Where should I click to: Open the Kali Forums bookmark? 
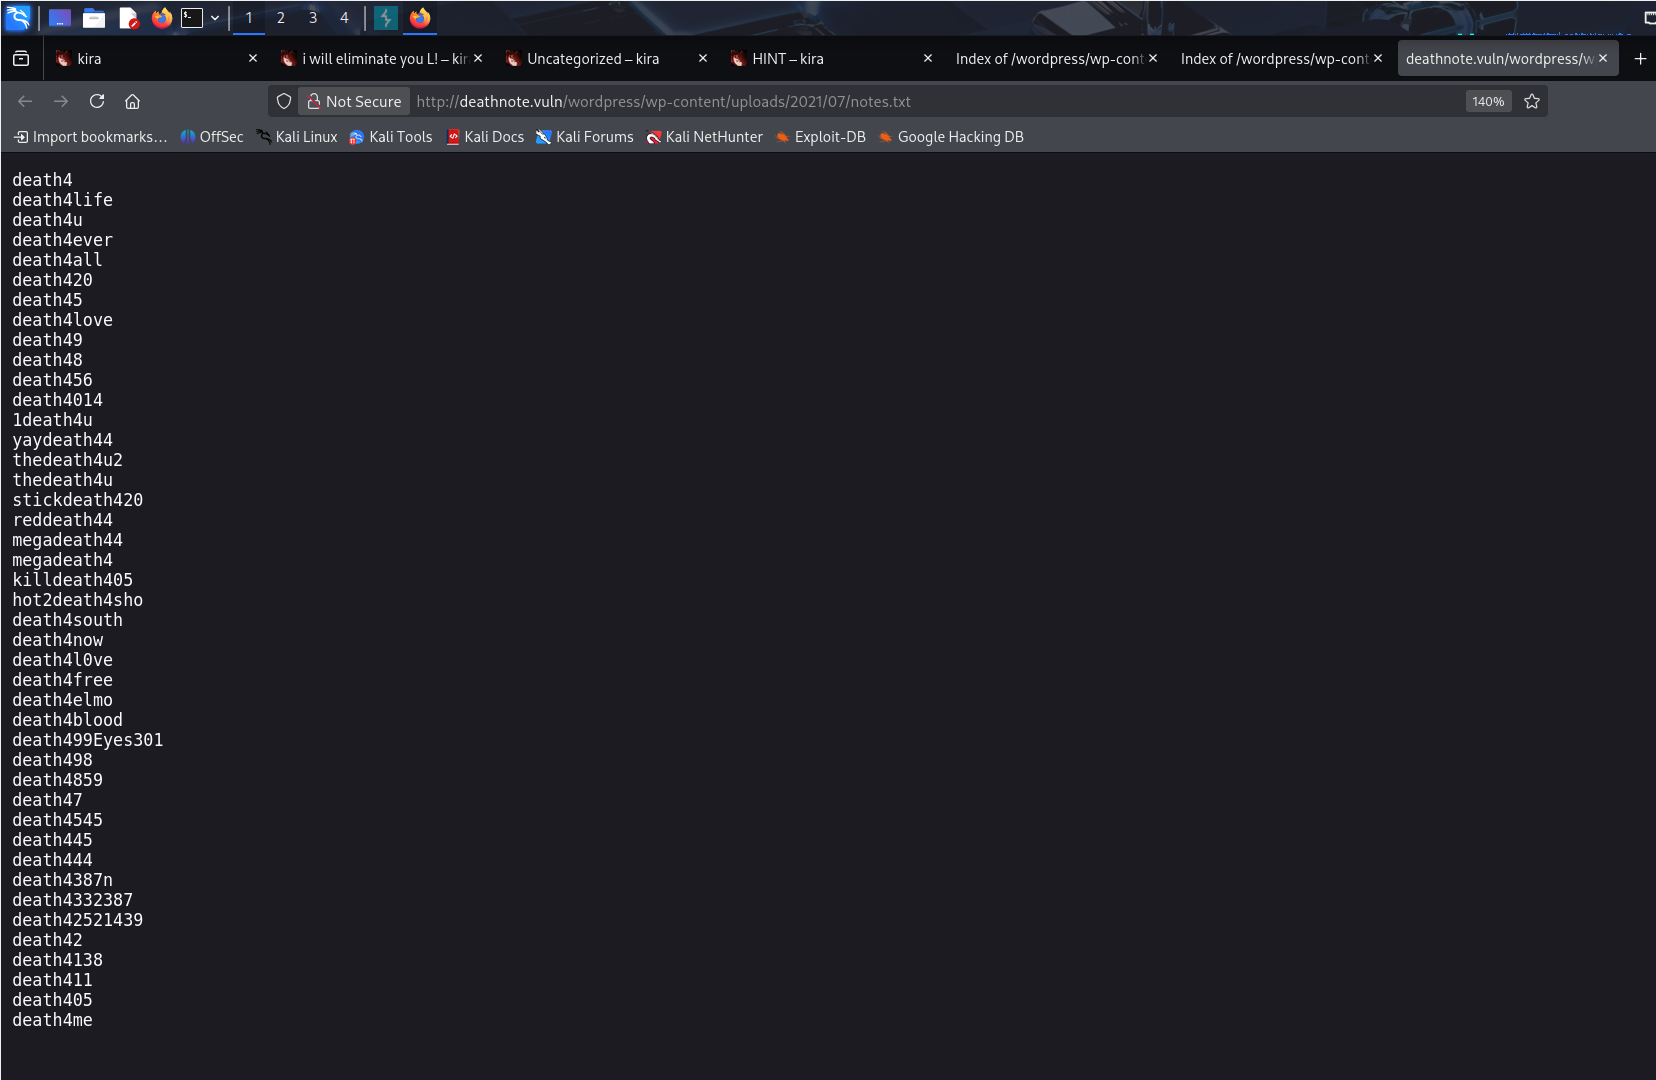[x=585, y=137]
